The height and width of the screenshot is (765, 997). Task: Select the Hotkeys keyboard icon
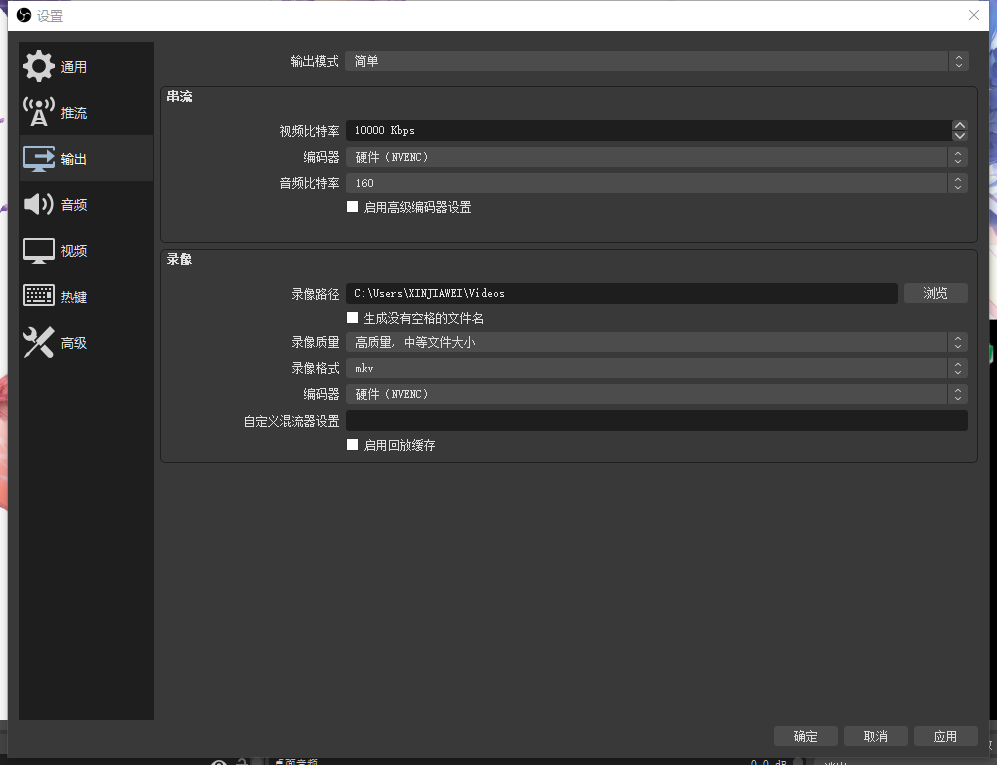click(39, 297)
